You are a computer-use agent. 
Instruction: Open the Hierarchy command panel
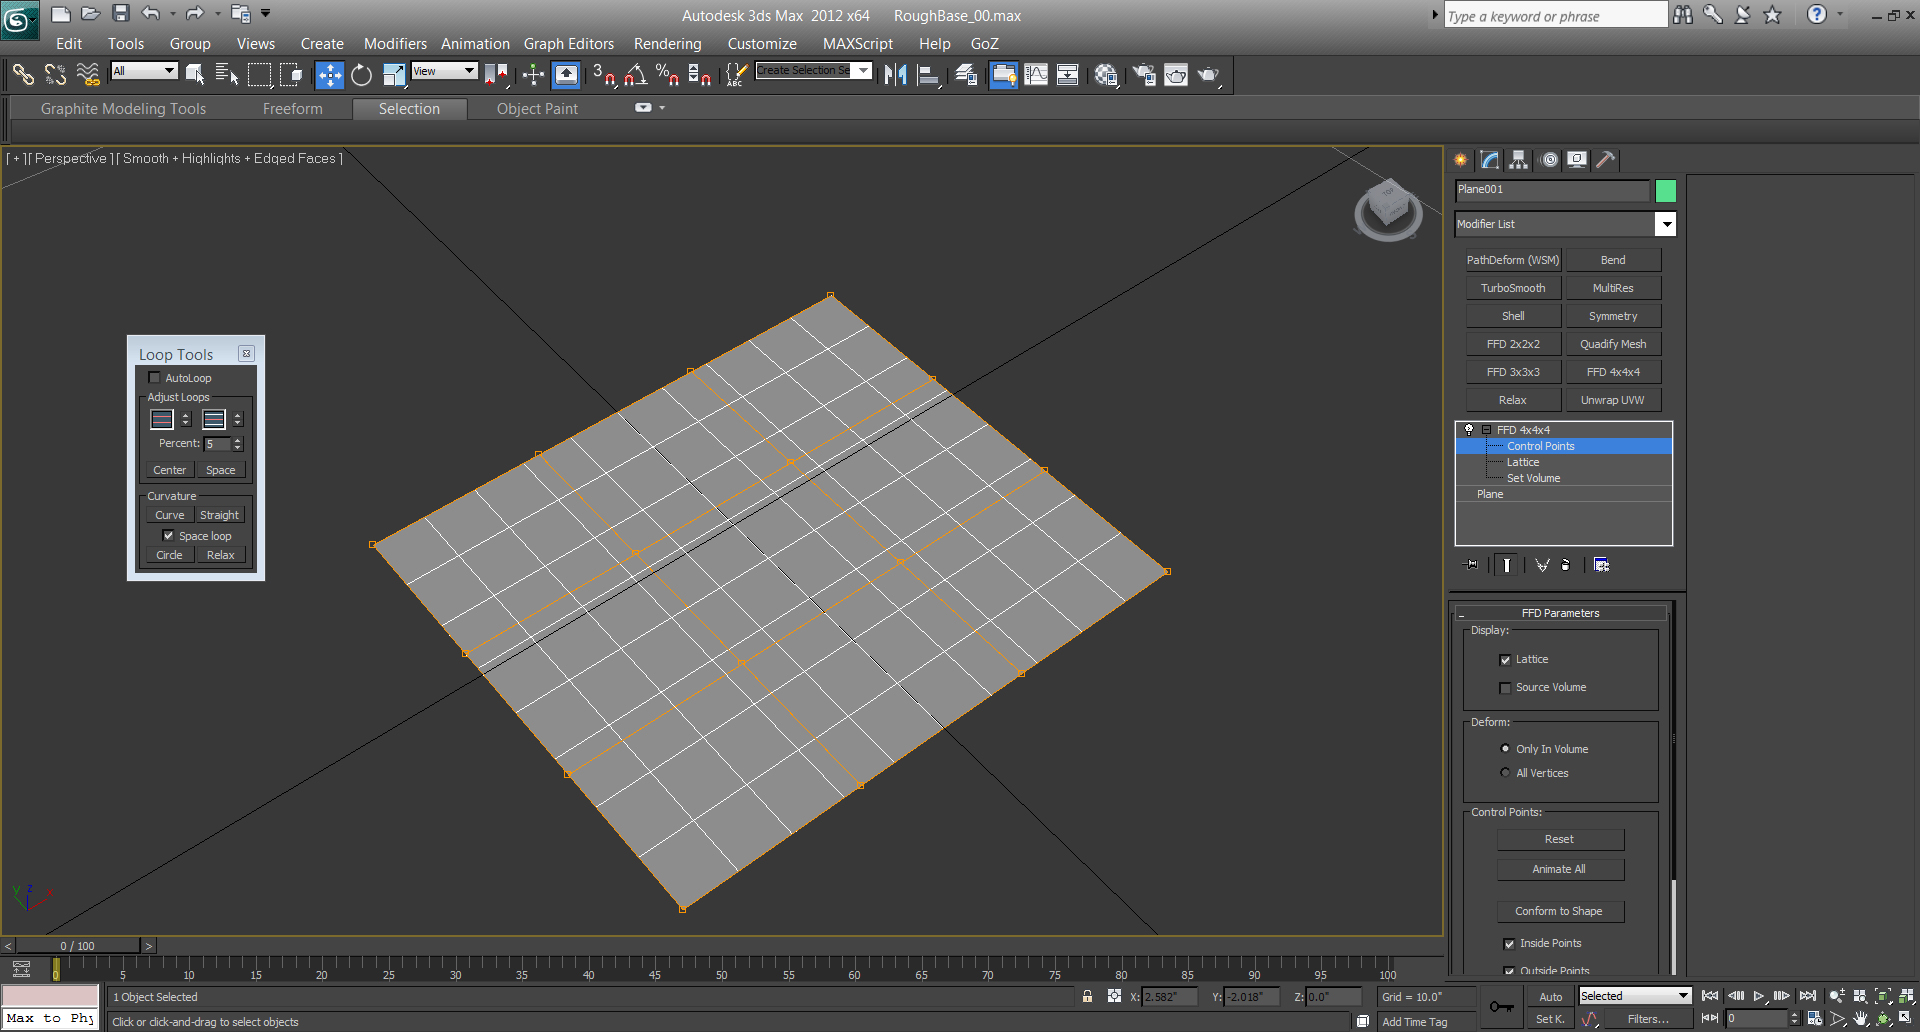[1519, 160]
